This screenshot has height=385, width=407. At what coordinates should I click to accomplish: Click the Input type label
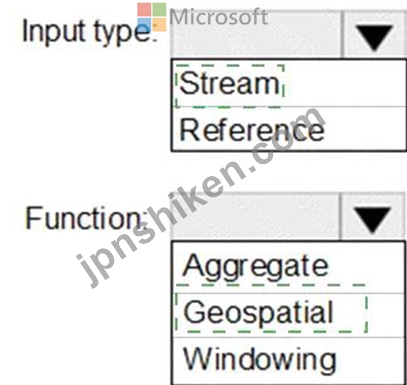pos(88,33)
